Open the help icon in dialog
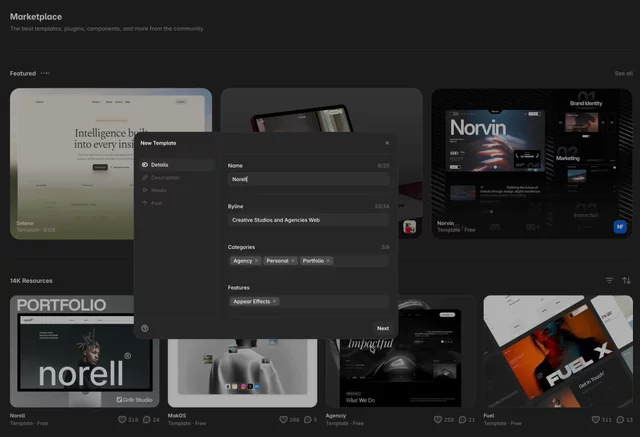Screen dimensions: 640x437 coord(145,328)
